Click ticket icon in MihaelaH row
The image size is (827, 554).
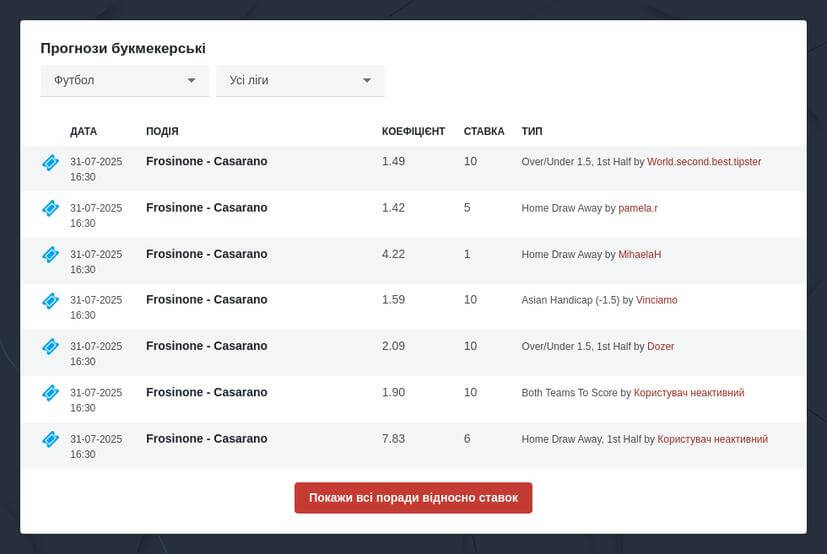[x=50, y=255]
